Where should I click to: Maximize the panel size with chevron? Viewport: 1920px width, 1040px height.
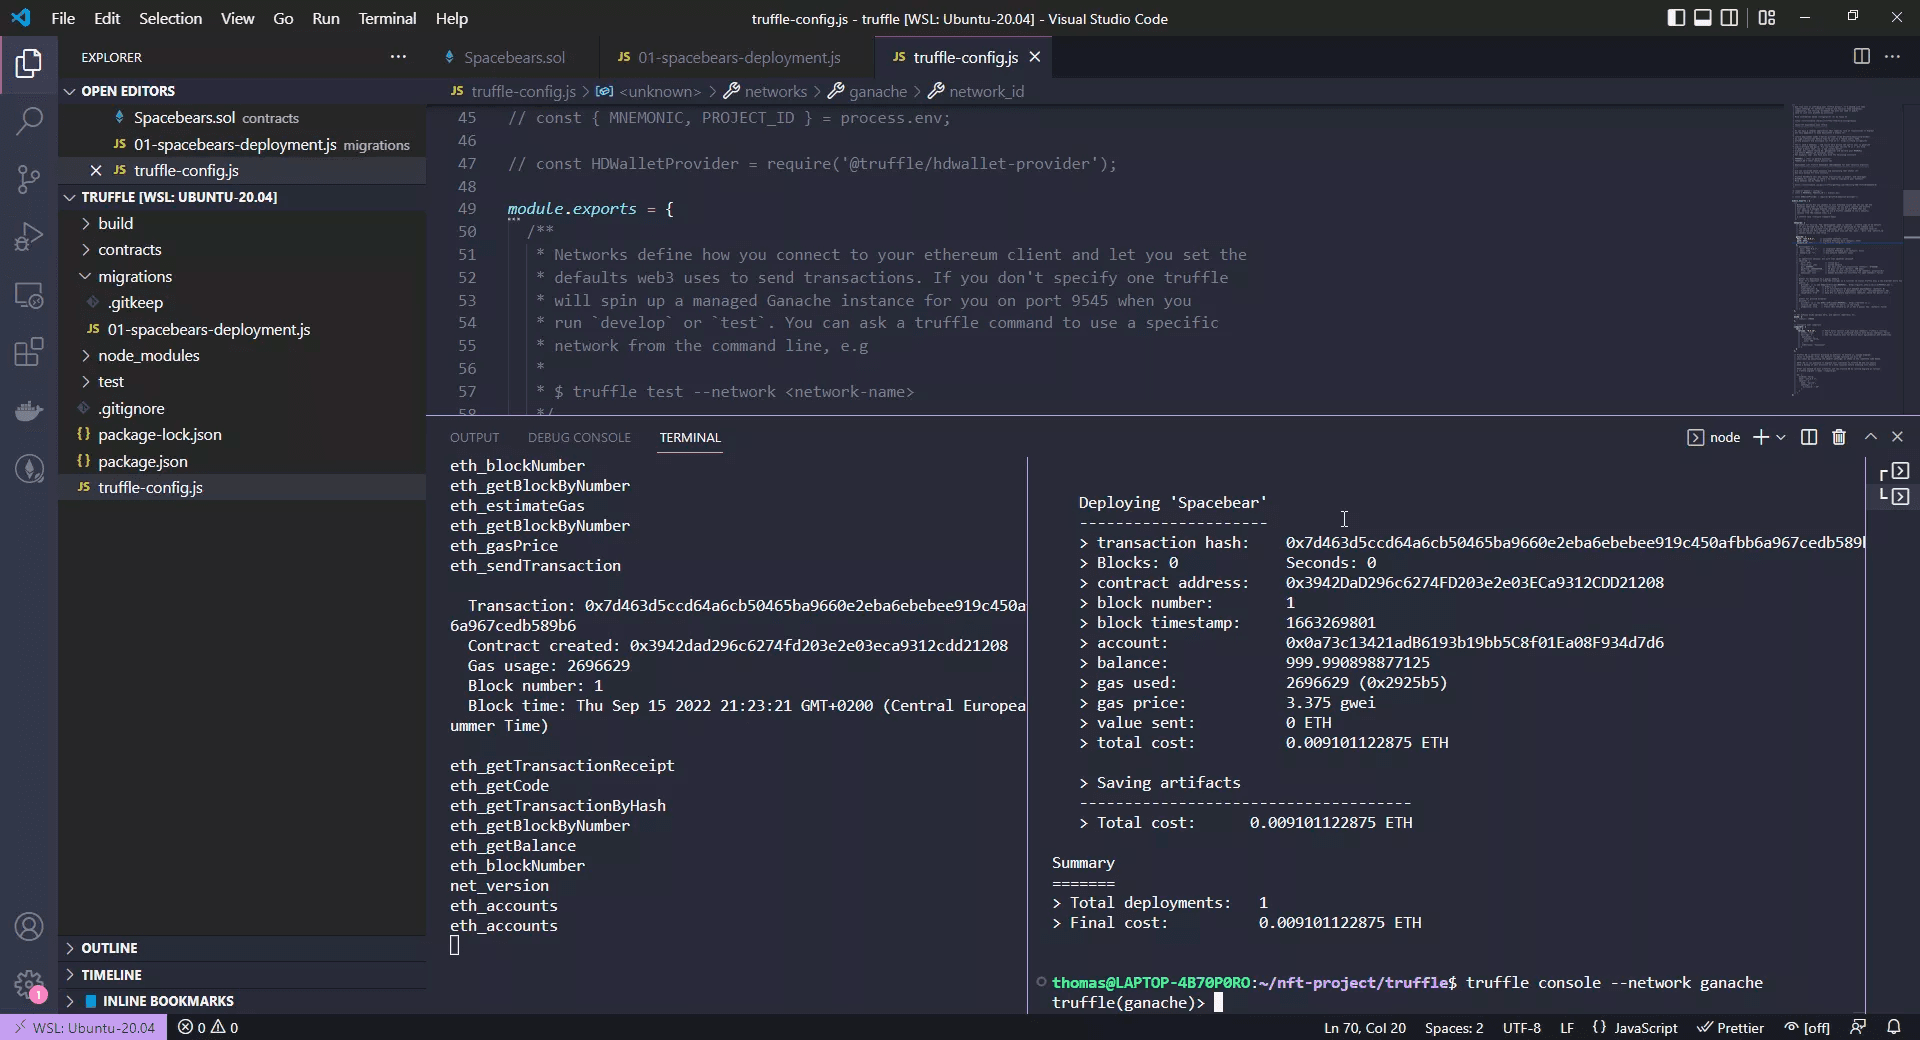click(x=1870, y=437)
